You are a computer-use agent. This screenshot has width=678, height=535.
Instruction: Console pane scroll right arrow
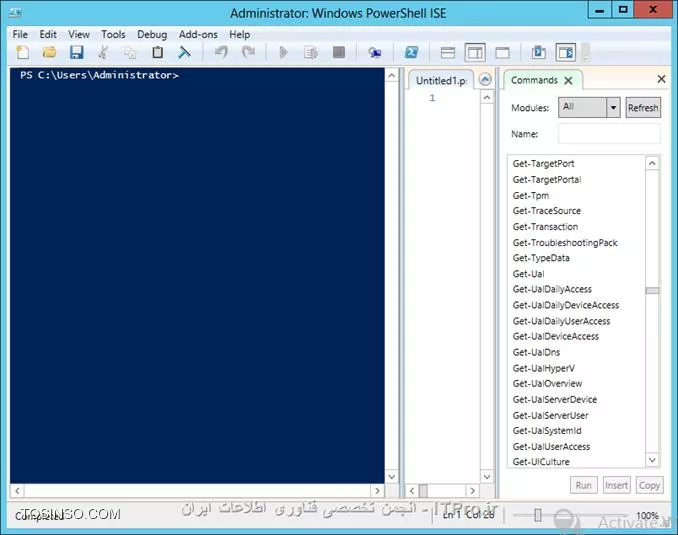click(377, 490)
